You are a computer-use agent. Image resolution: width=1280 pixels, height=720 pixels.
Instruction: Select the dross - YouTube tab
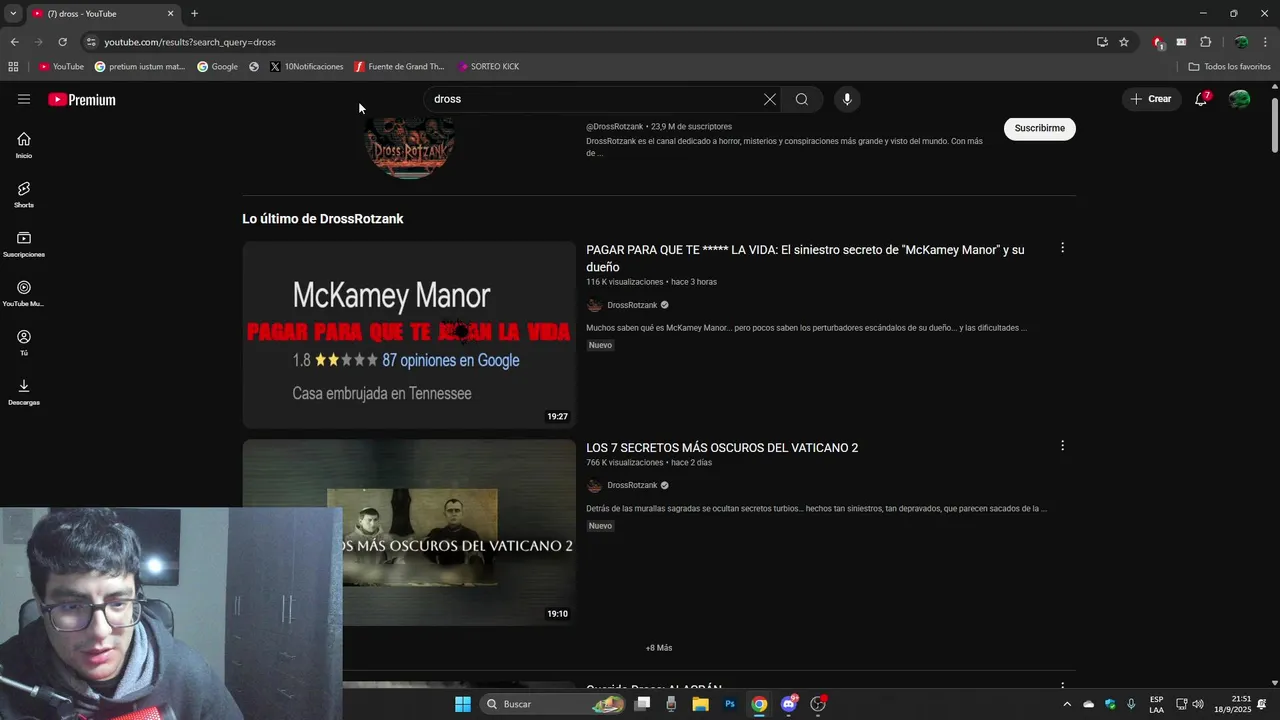[x=102, y=14]
